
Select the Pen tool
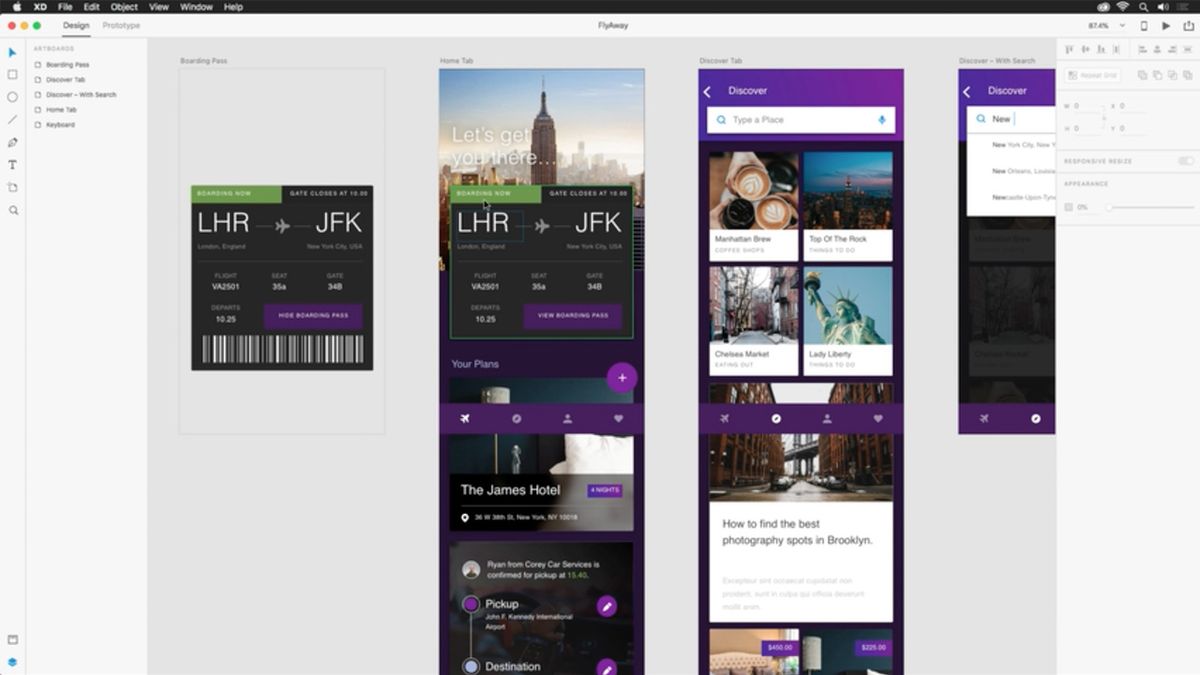click(12, 142)
